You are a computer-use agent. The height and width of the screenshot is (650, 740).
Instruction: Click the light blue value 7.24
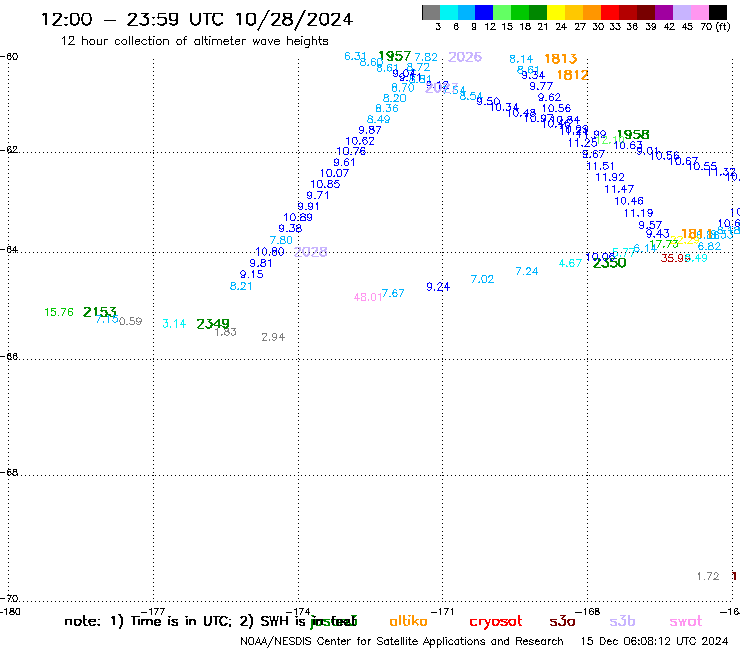527,271
